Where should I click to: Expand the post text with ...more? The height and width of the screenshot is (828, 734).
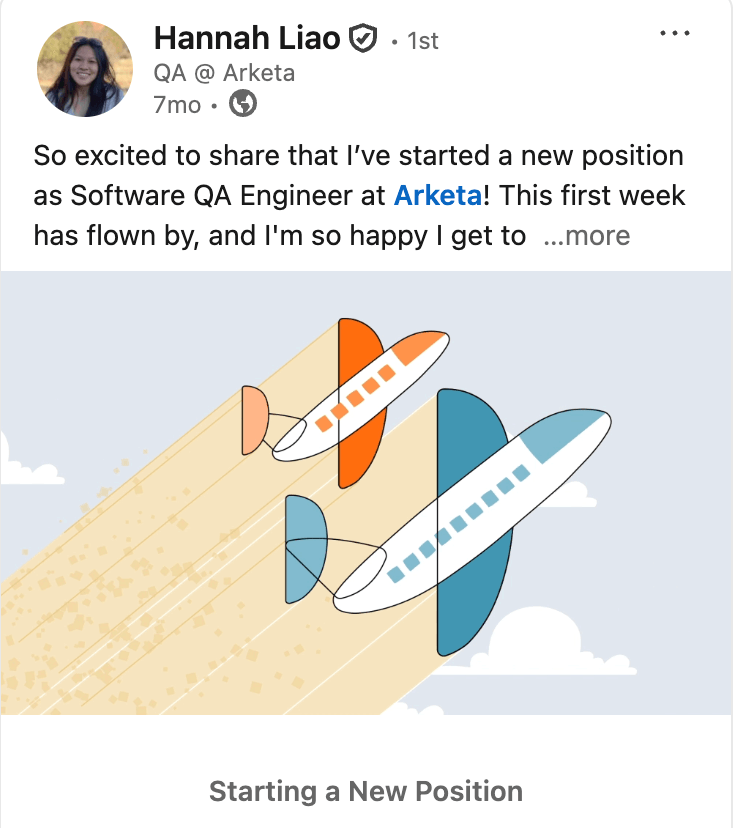(x=586, y=236)
